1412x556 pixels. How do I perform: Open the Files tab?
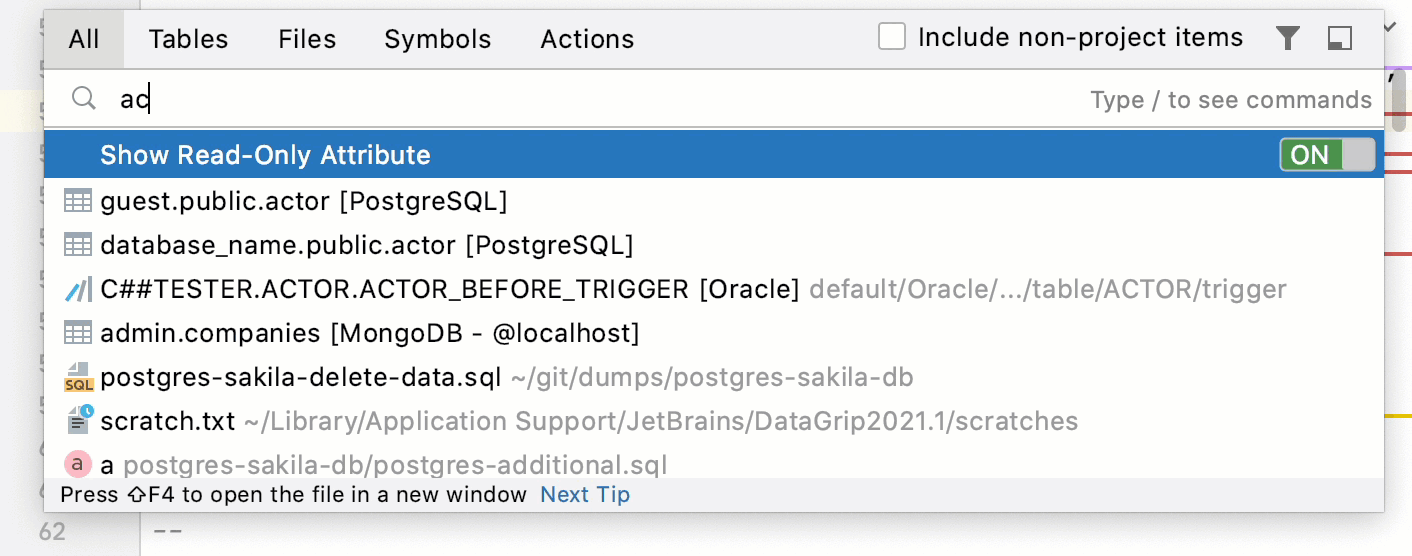307,39
